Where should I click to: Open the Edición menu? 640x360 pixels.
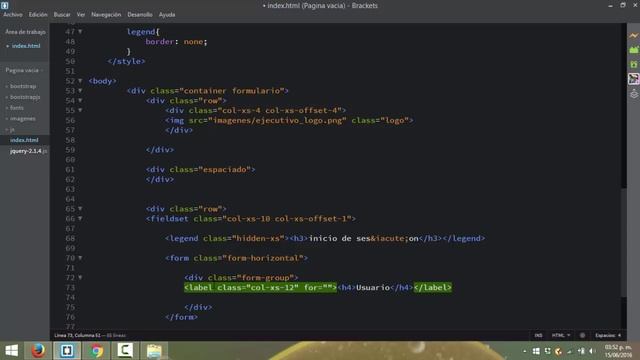[38, 14]
